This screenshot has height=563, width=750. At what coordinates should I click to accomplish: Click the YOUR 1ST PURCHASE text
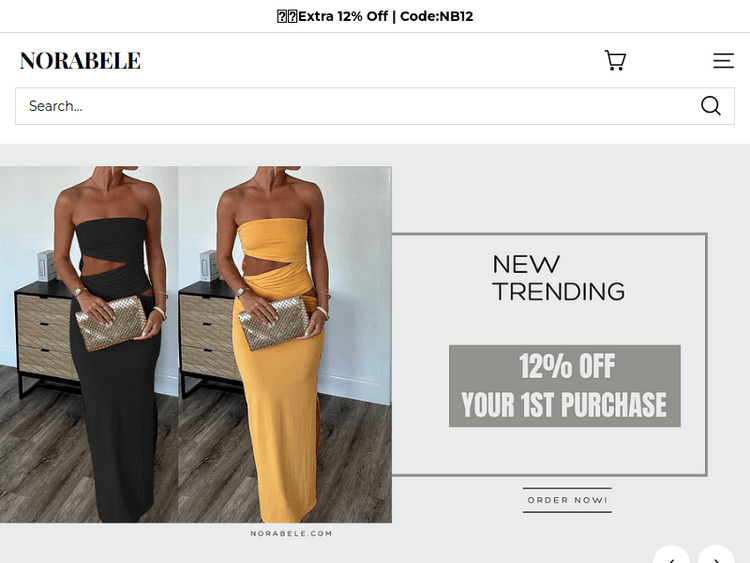(564, 405)
